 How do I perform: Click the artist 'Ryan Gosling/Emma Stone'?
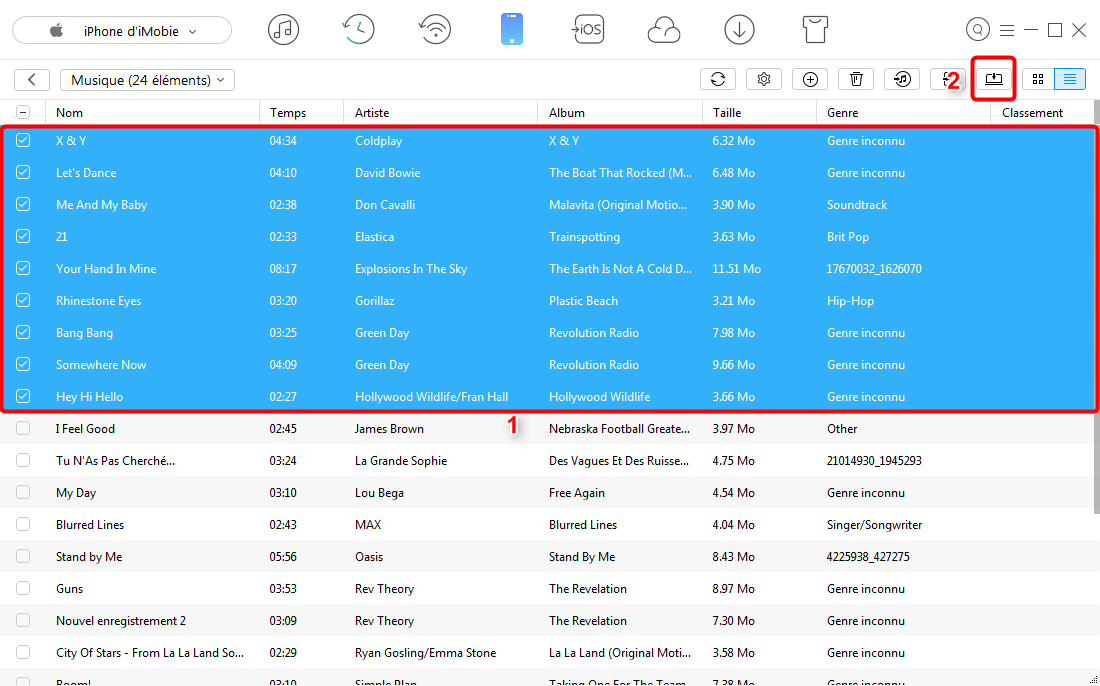[x=425, y=652]
